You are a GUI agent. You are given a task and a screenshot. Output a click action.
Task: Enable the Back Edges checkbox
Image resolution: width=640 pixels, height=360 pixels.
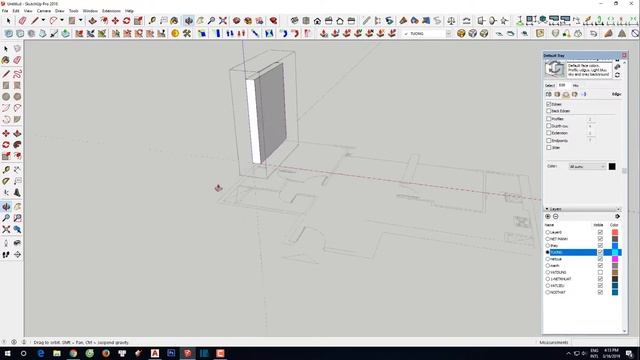[x=549, y=111]
